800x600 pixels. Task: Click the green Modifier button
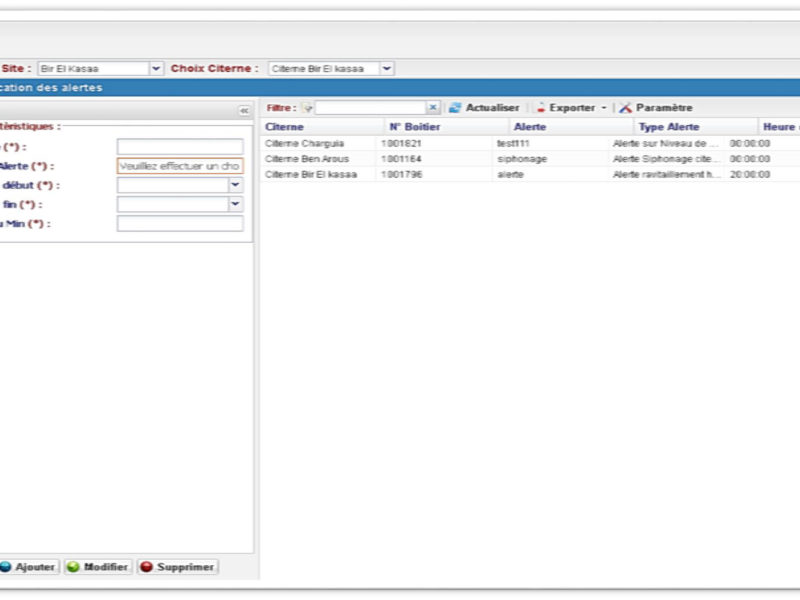[x=97, y=567]
